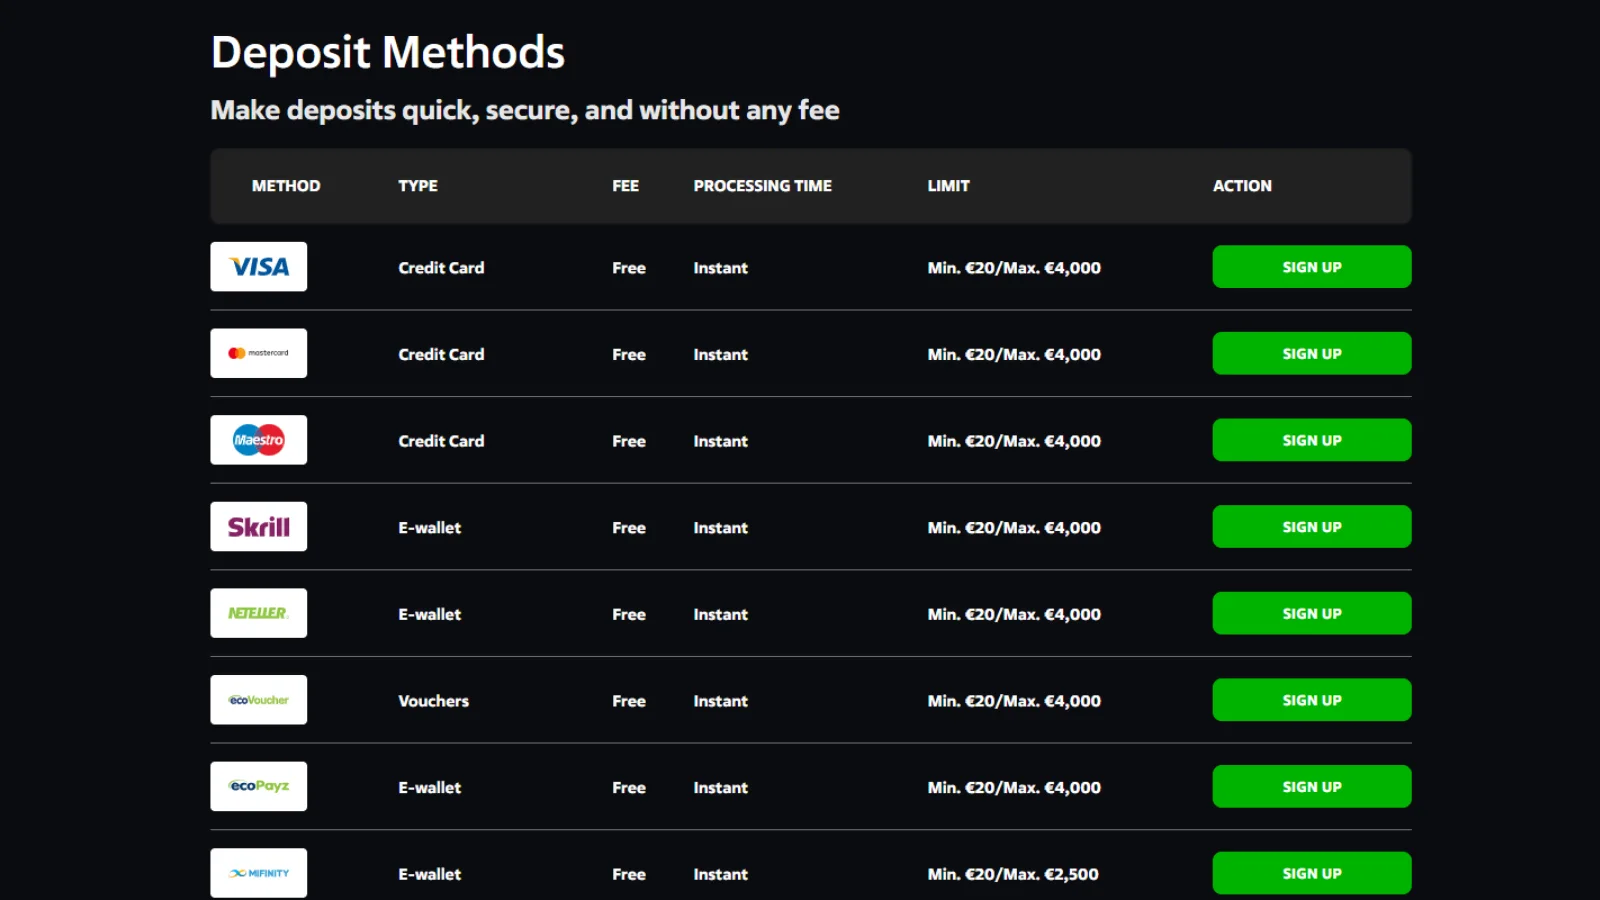This screenshot has width=1600, height=900.
Task: Click Free fee in ecoVoucher row
Action: [x=629, y=701]
